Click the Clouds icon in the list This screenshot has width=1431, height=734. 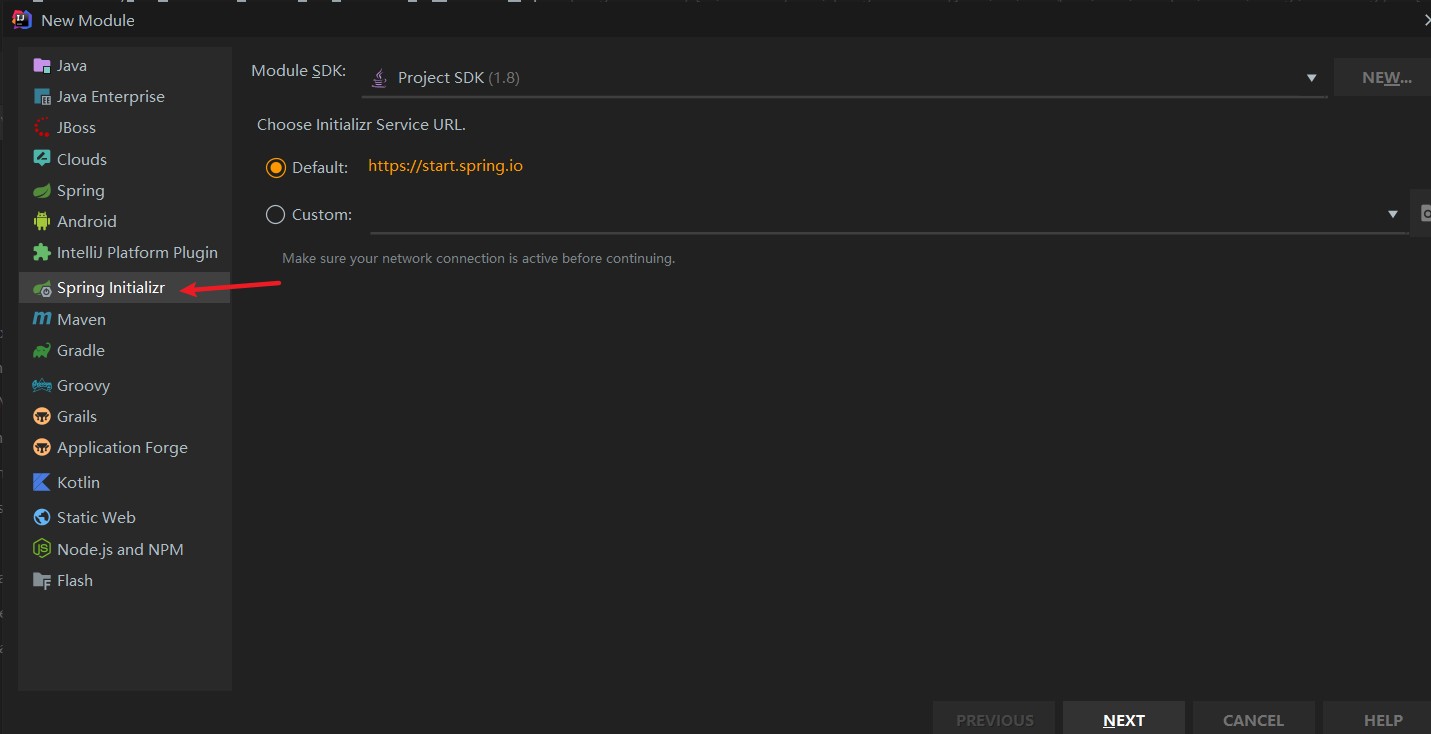tap(41, 159)
